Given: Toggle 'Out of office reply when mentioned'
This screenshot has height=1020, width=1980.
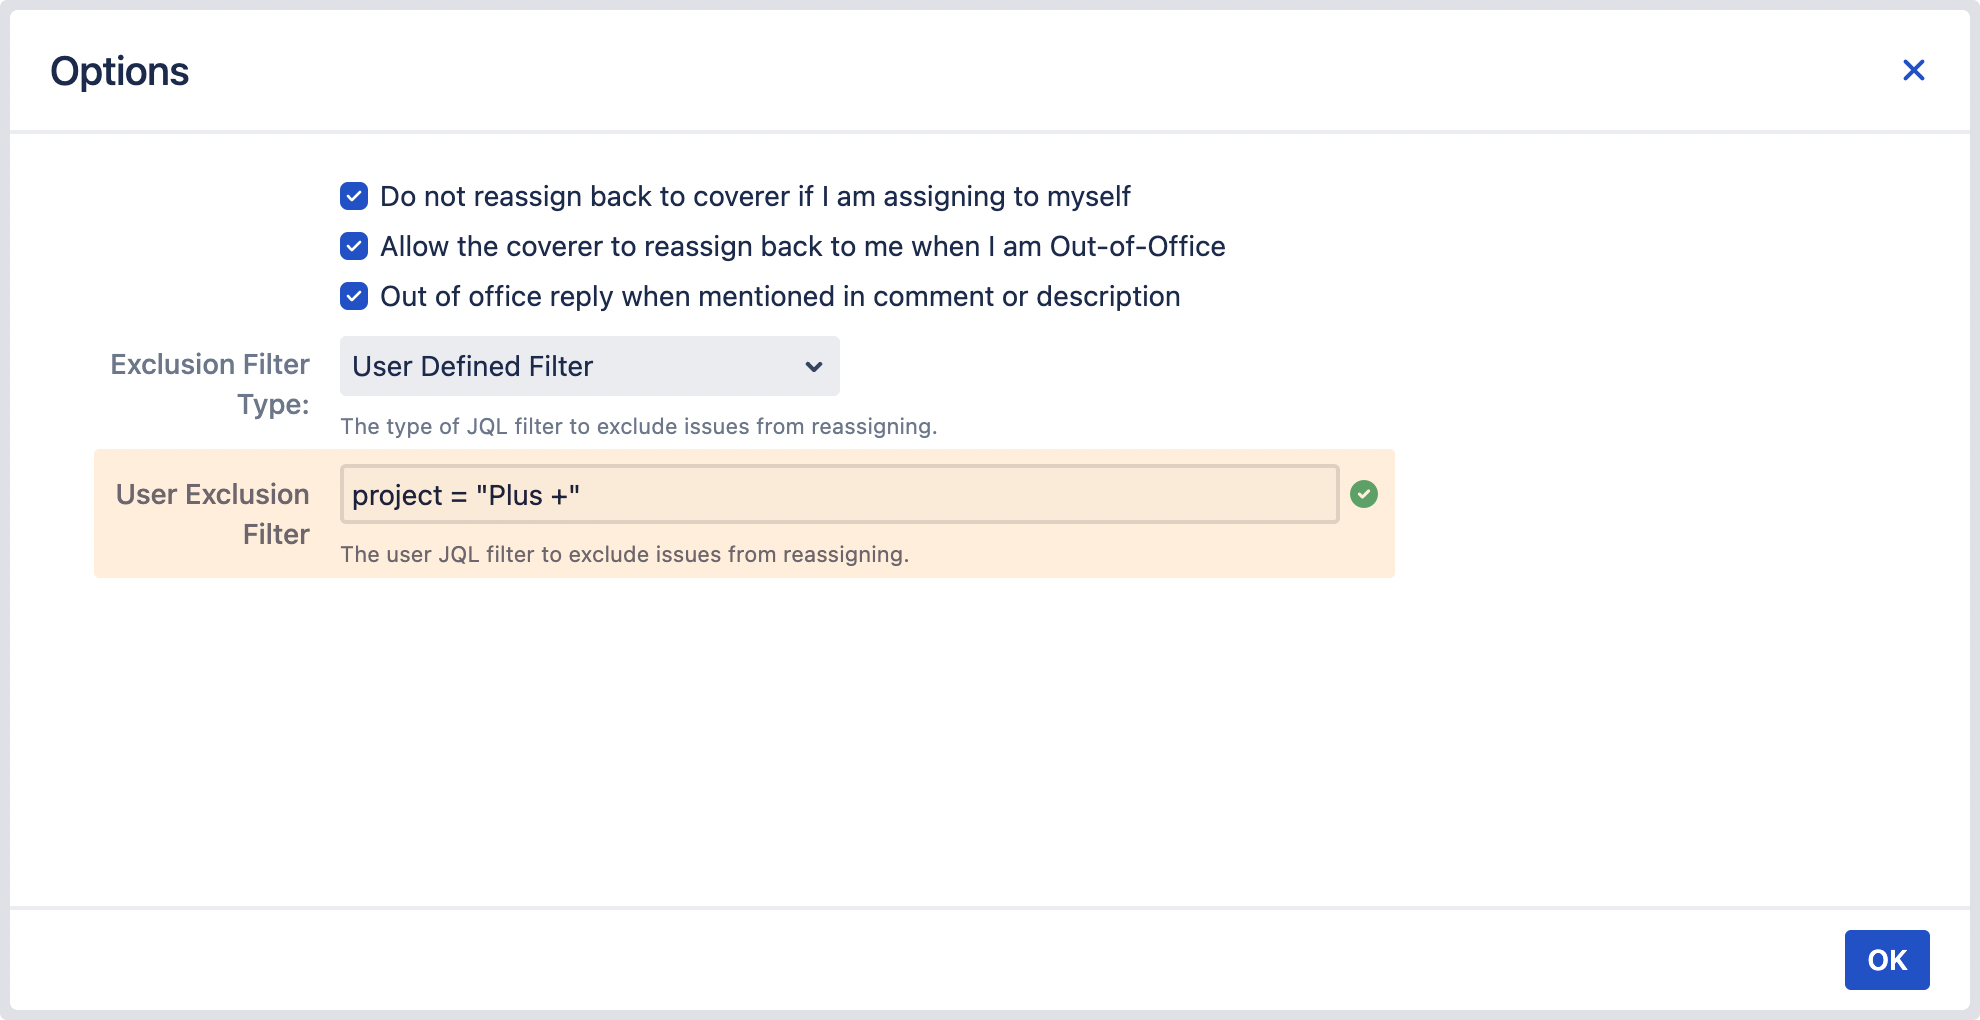Looking at the screenshot, I should click(354, 296).
